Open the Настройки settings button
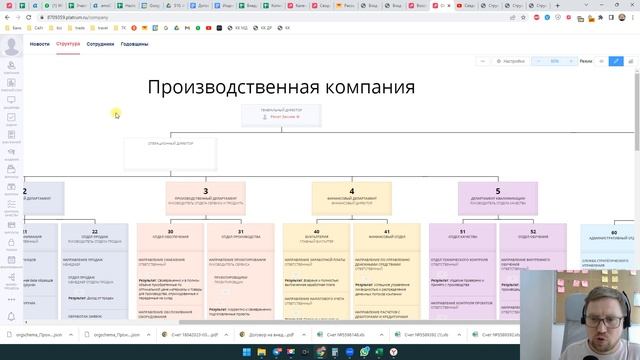Screen dimensions: 640x360 point(510,61)
